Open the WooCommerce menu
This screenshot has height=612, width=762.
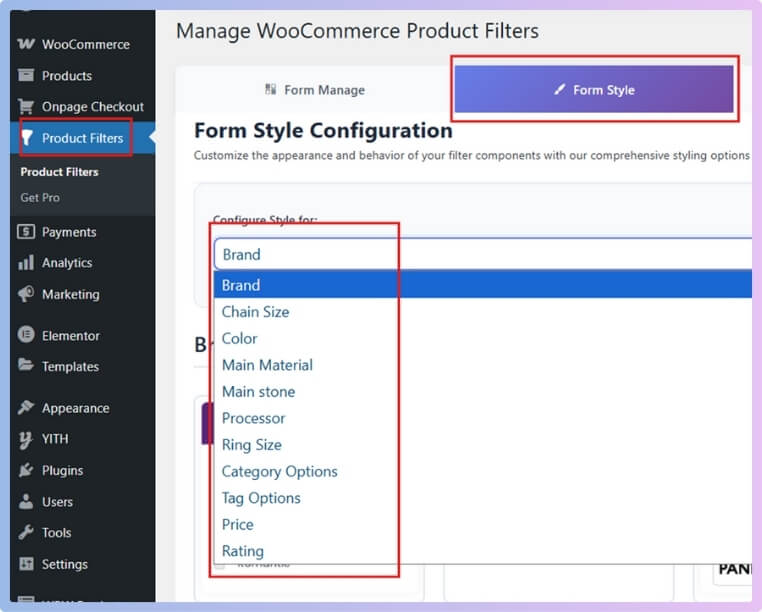coord(83,44)
